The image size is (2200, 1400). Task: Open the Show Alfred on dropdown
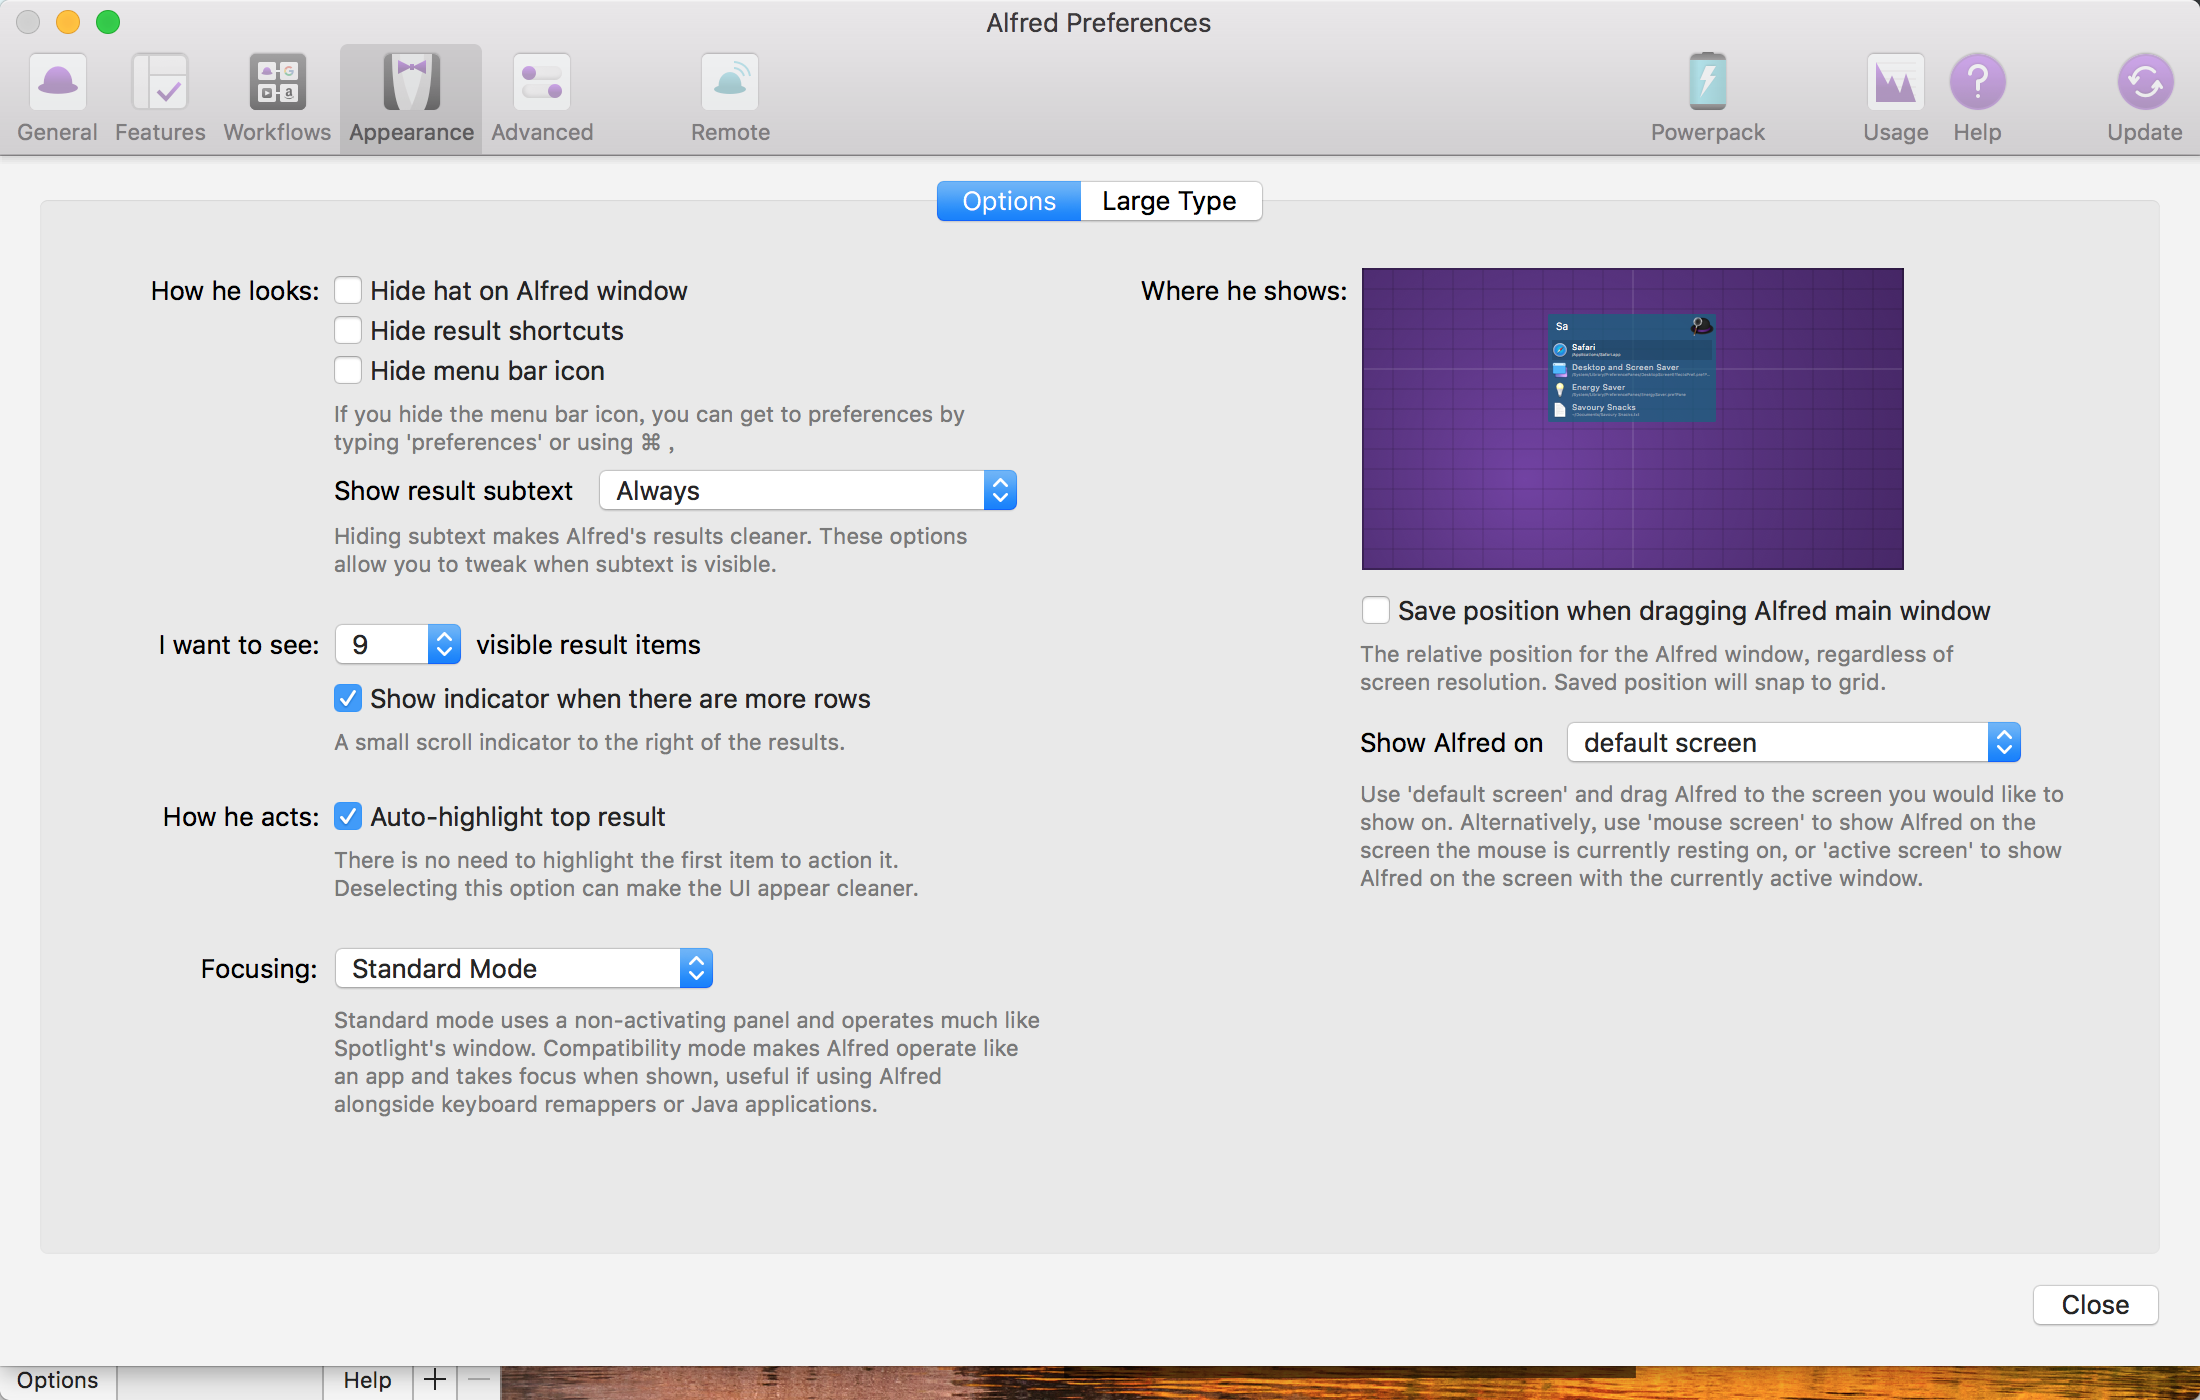tap(1793, 743)
